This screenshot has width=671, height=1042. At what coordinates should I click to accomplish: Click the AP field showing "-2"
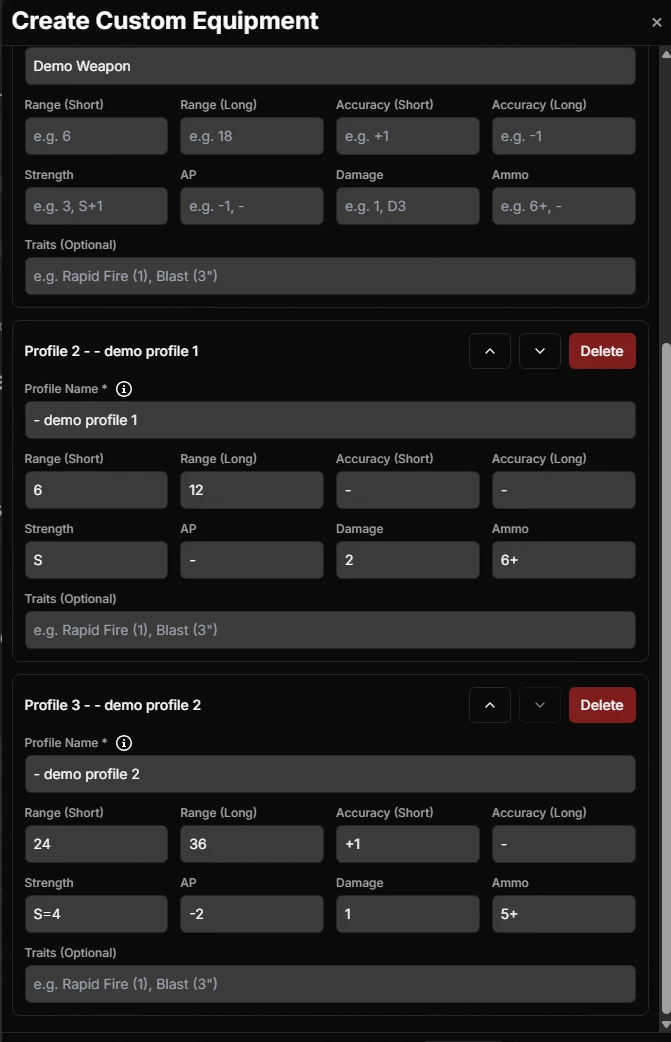click(x=251, y=913)
